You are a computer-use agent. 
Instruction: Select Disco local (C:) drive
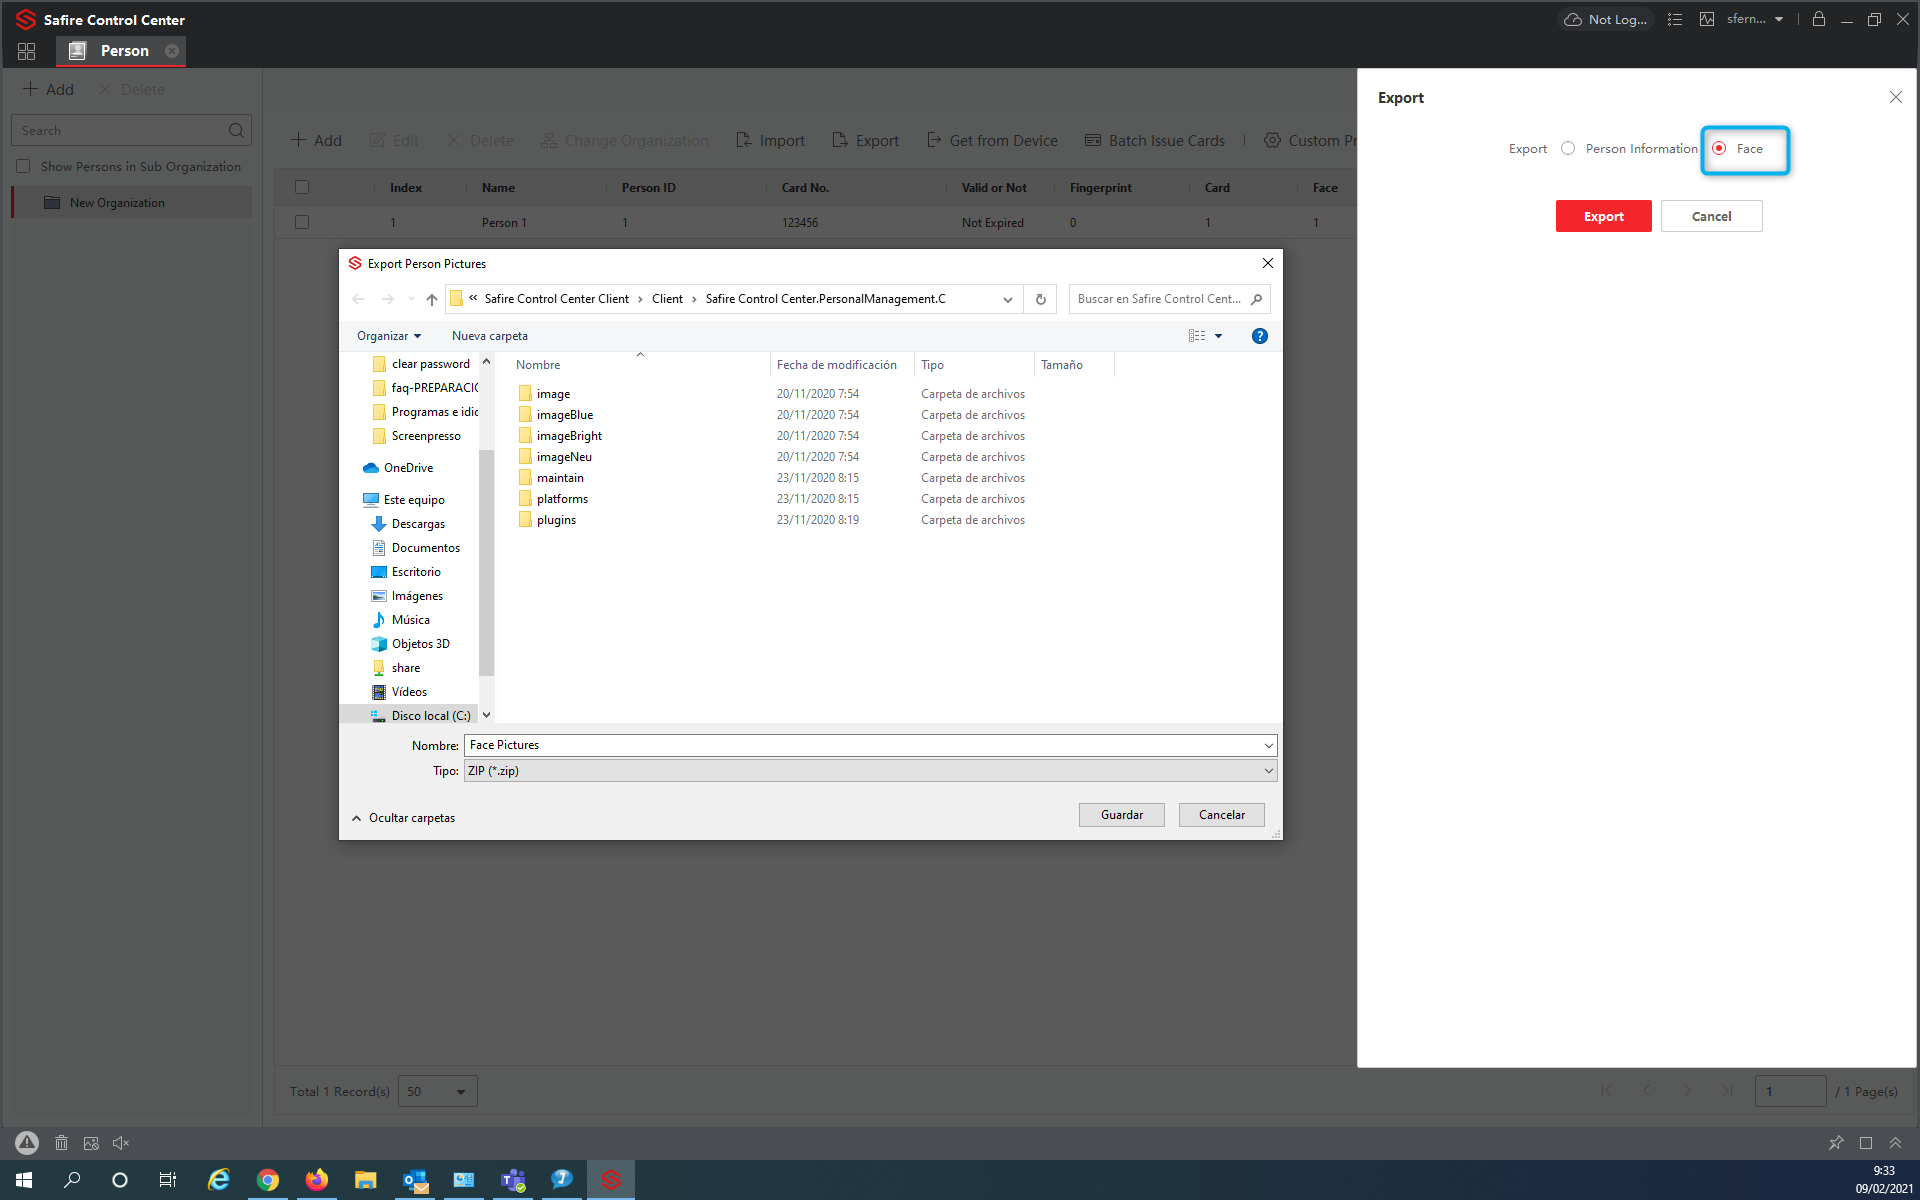pyautogui.click(x=430, y=716)
